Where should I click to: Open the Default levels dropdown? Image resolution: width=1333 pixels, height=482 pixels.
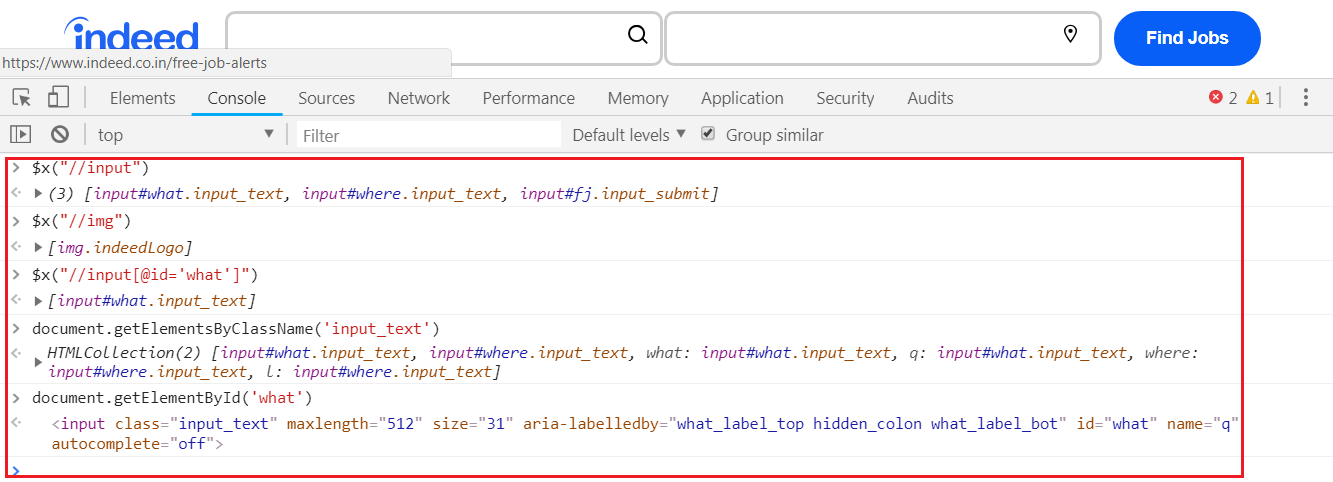(x=629, y=134)
